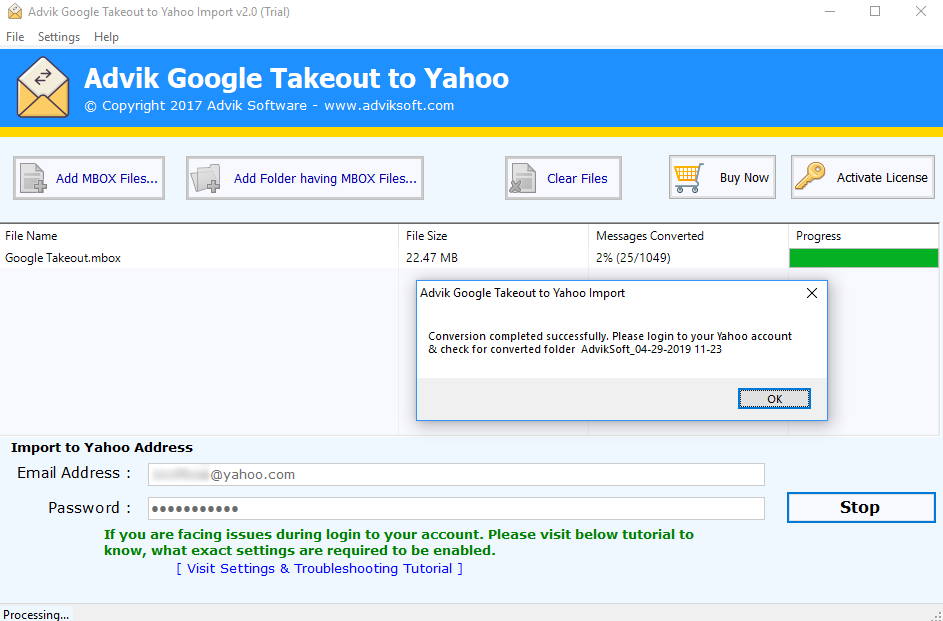The image size is (943, 621).
Task: Open the Help menu
Action: point(106,37)
